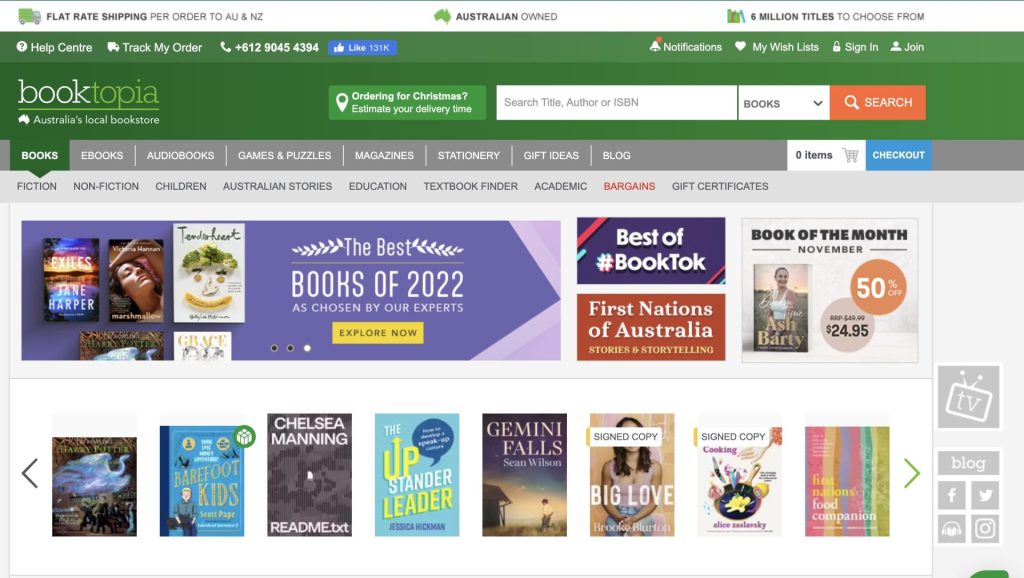This screenshot has height=578, width=1024.
Task: Open the BOOKS search category dropdown
Action: point(784,102)
